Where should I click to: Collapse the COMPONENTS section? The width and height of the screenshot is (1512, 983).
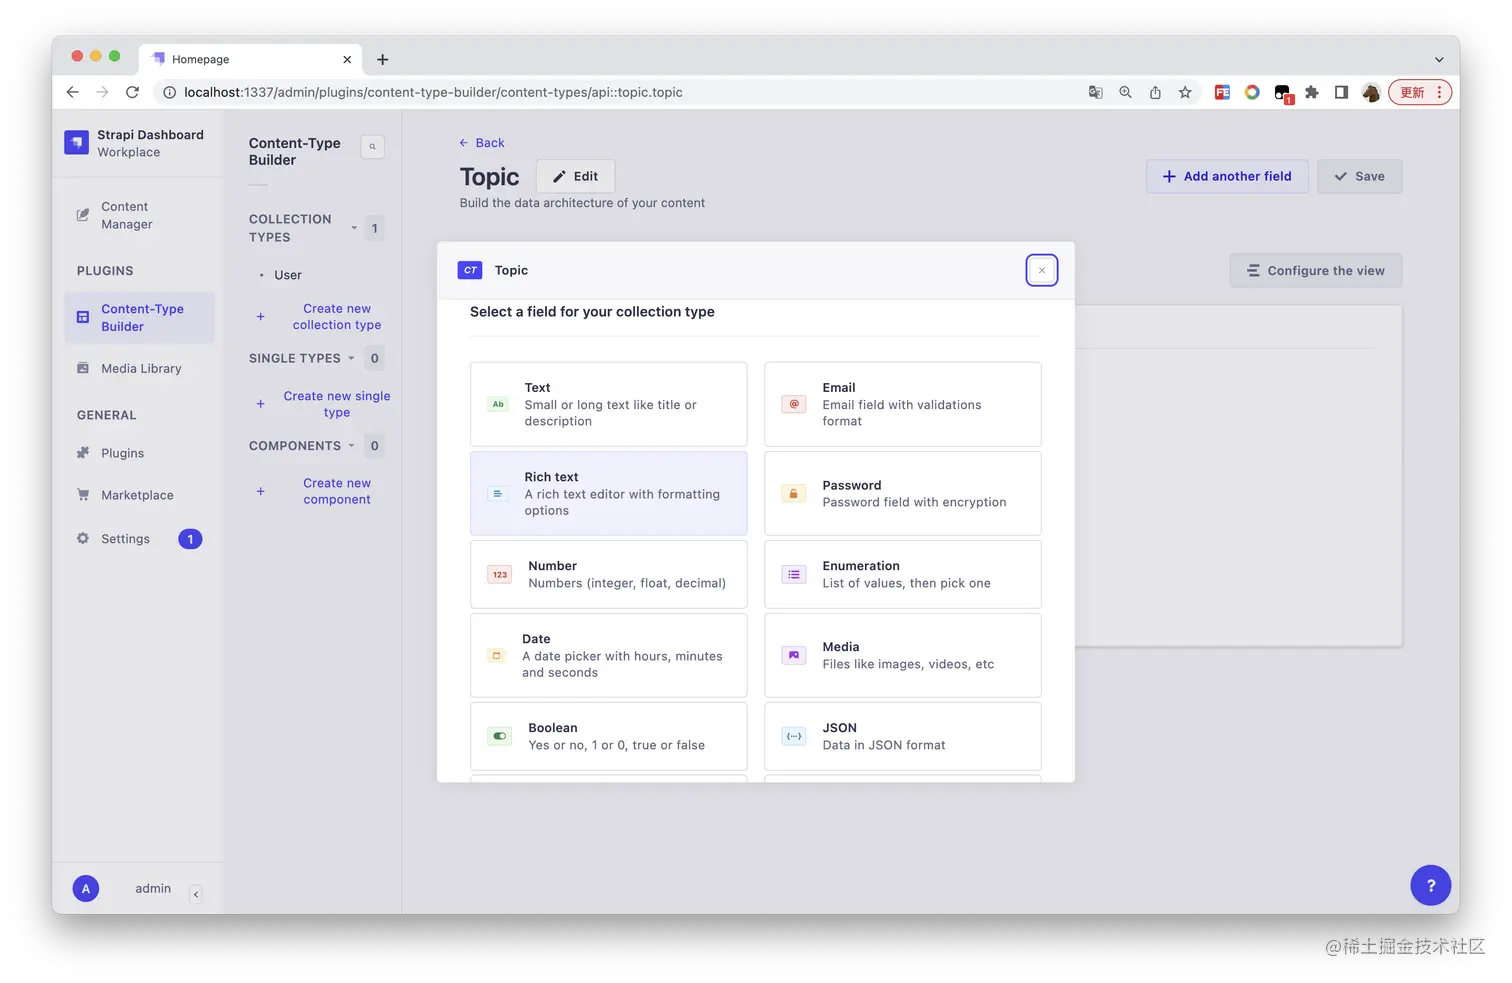[x=351, y=446]
